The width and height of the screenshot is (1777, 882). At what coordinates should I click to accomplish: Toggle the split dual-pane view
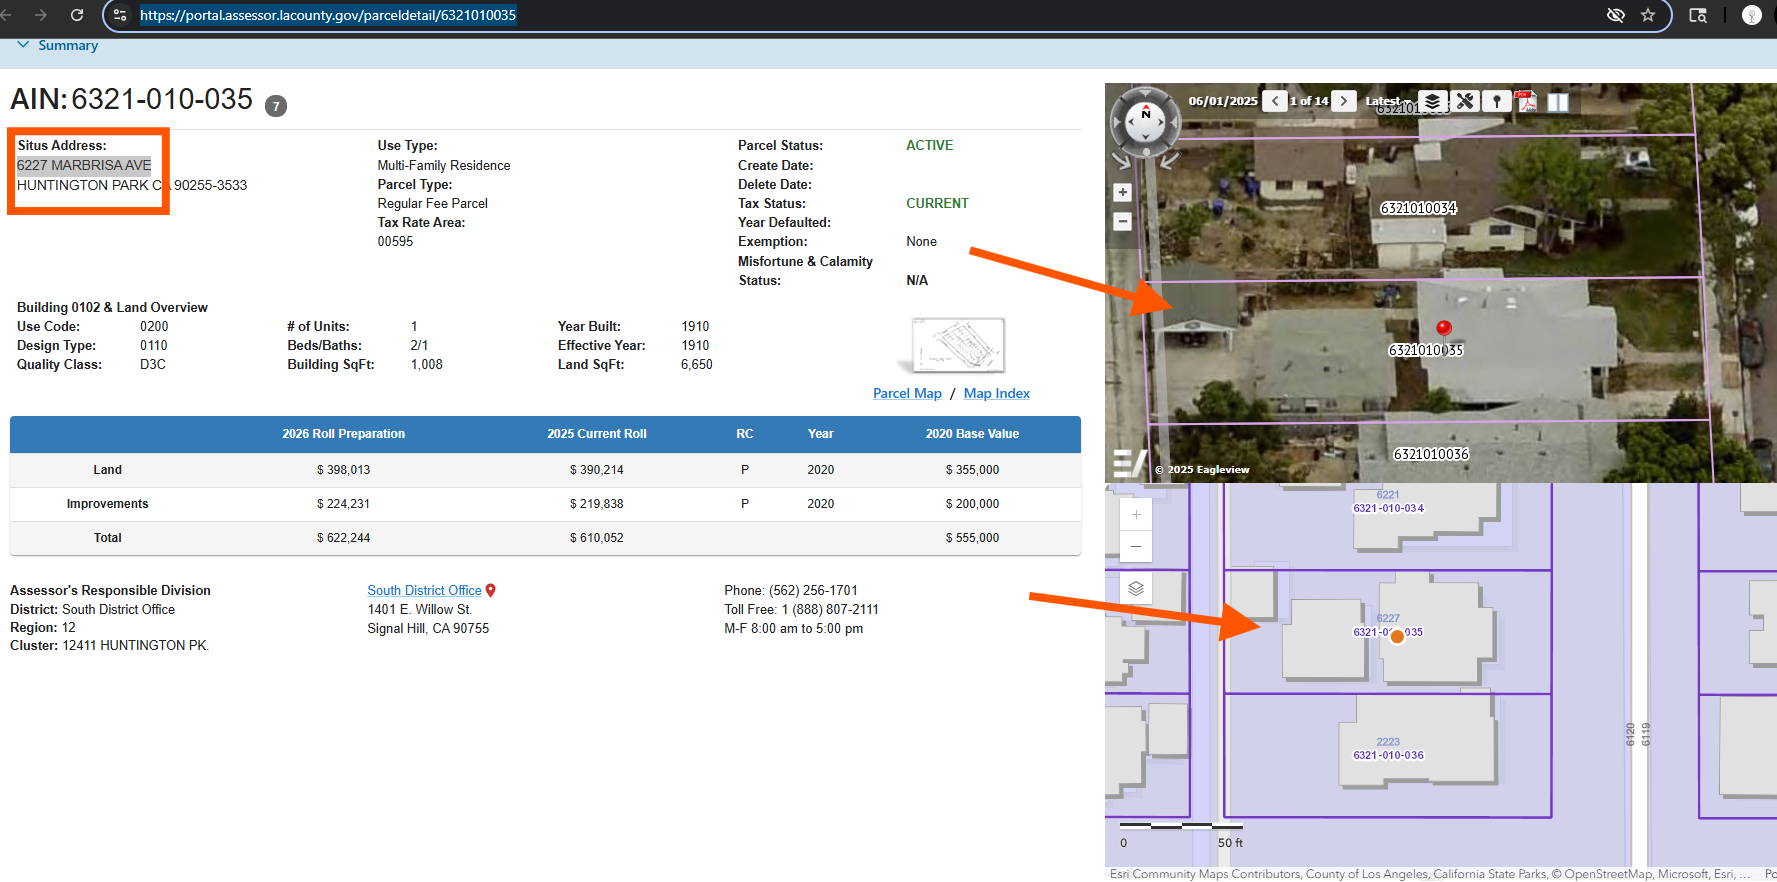click(x=1558, y=102)
